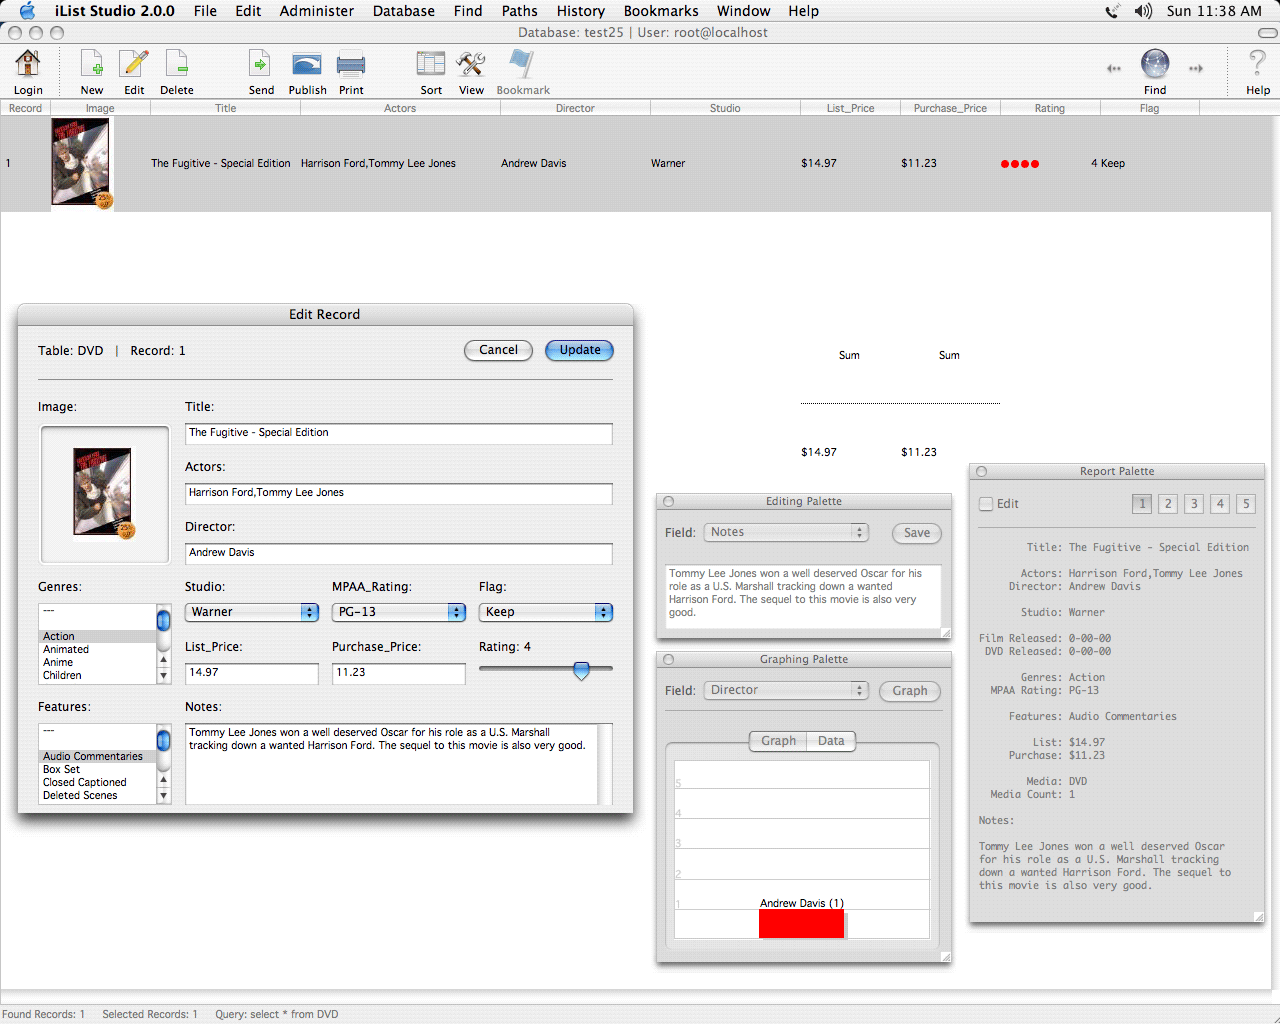Click the phone status icon in the menu bar
Viewport: 1280px width, 1024px height.
(x=1112, y=11)
